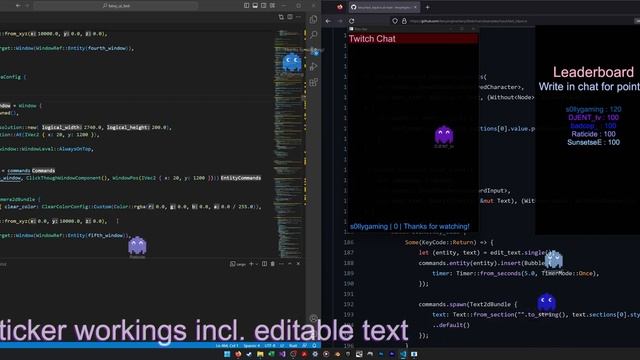The image size is (640, 360).
Task: Toggle secondary sidebar layout icon in VS Code title bar
Action: click(x=264, y=5)
